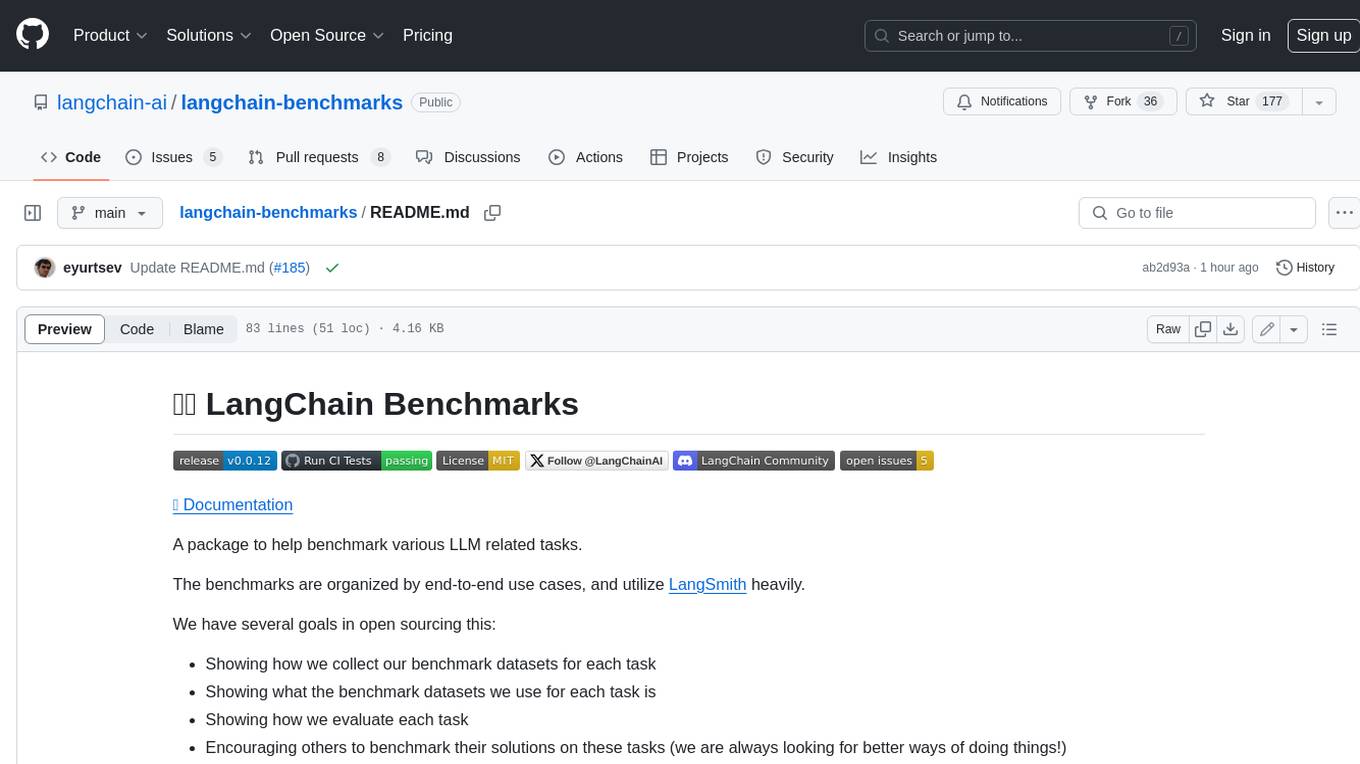Viewport: 1360px width, 764px height.
Task: Expand the Solutions menu
Action: pyautogui.click(x=209, y=35)
